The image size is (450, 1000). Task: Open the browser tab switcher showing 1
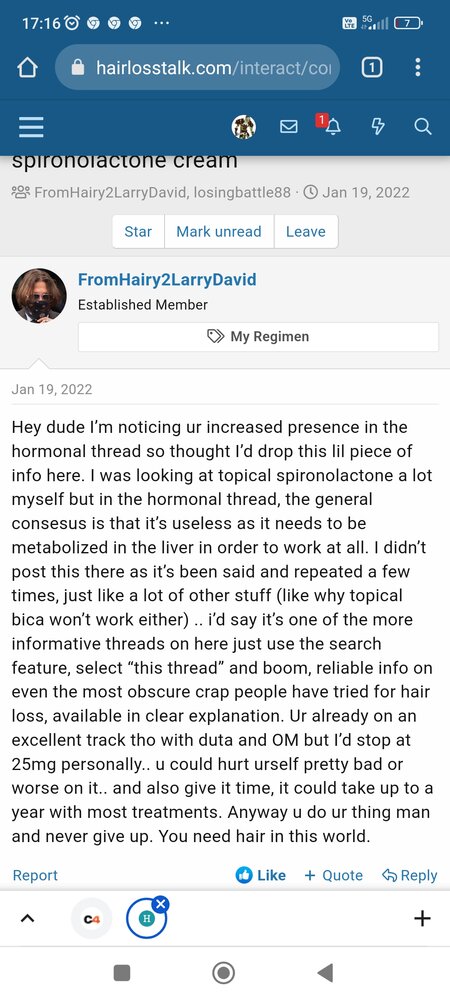coord(372,67)
